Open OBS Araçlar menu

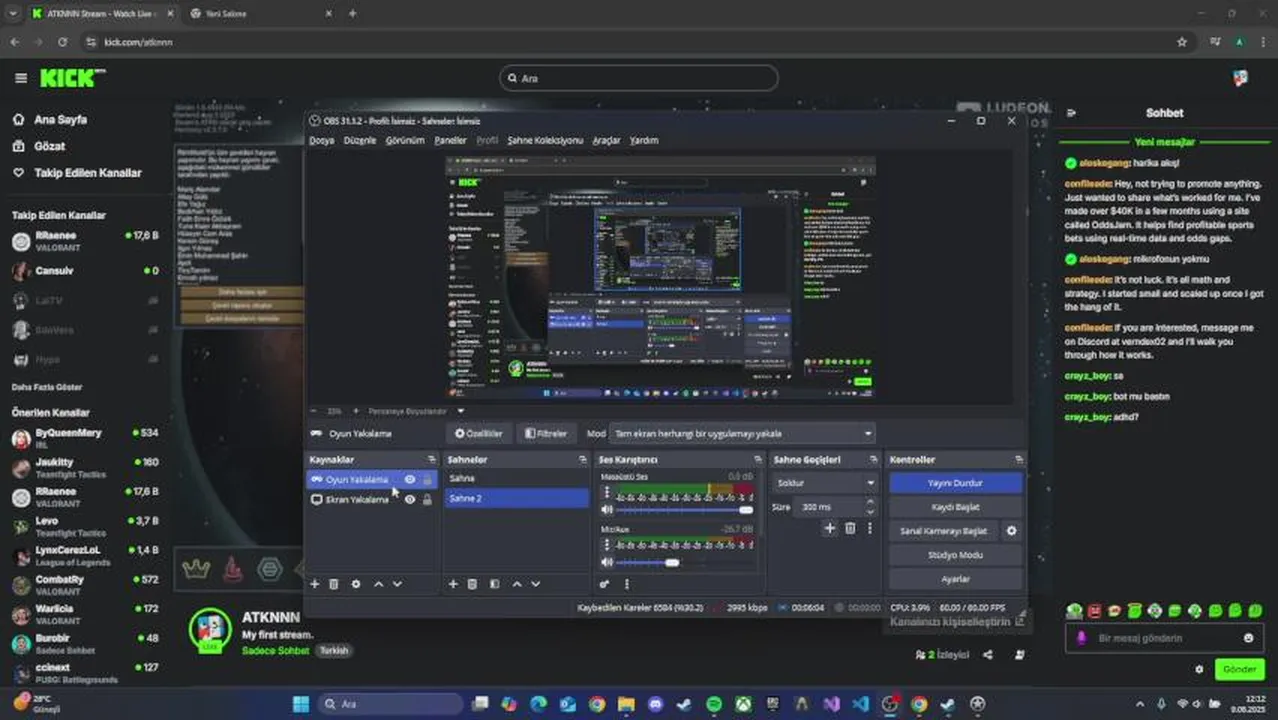[x=606, y=141]
